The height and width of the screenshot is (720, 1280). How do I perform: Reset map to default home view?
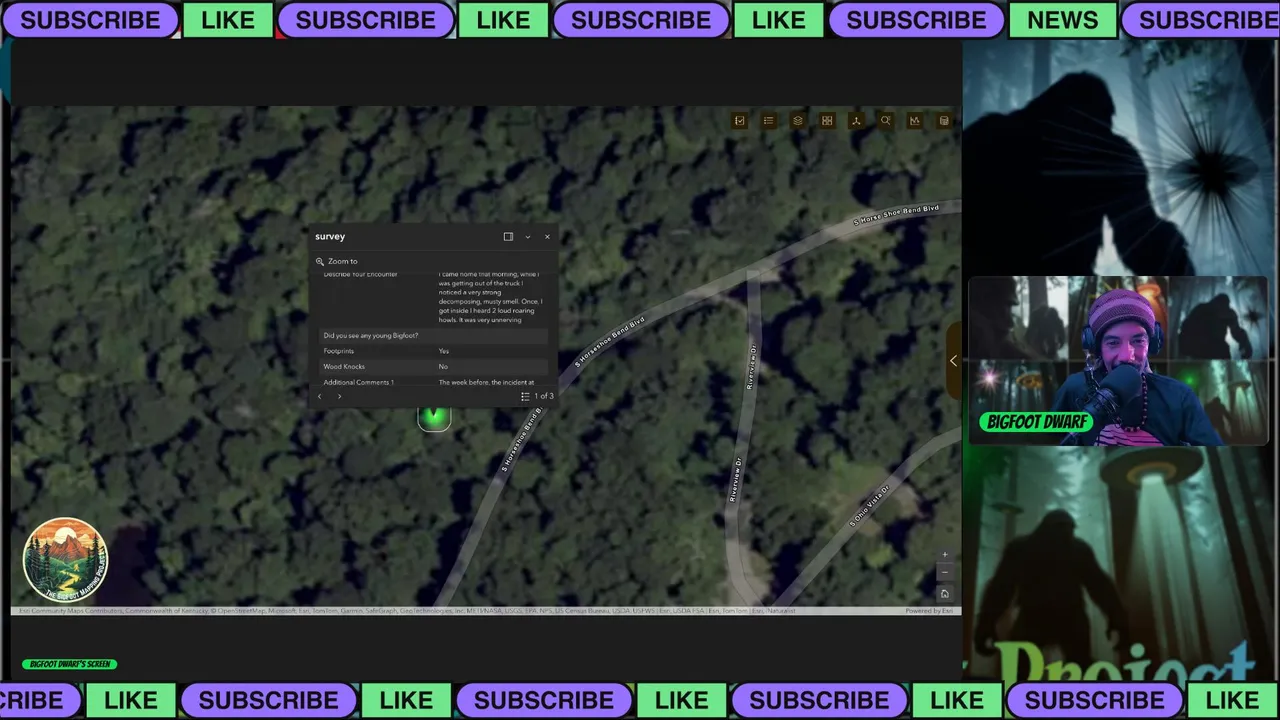[x=945, y=593]
